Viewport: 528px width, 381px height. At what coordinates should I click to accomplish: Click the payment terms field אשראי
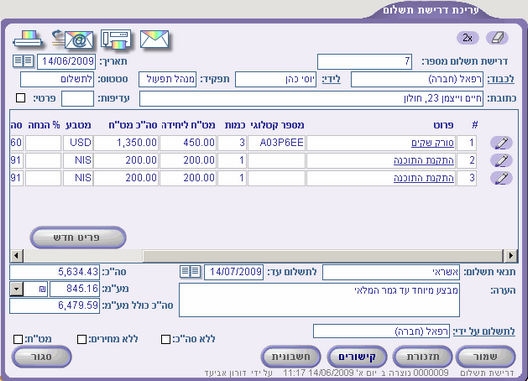[x=391, y=272]
